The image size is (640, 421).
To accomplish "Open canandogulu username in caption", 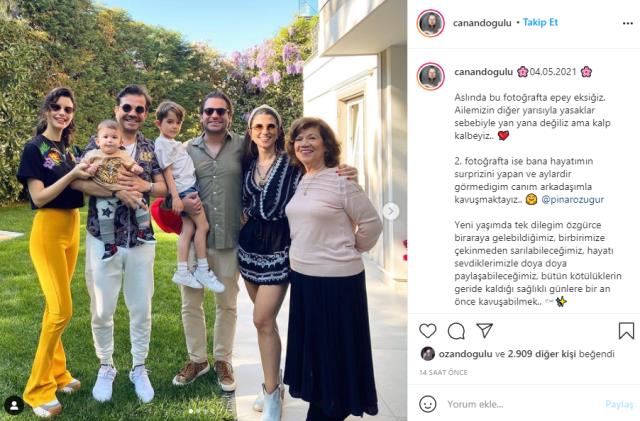I will click(483, 72).
